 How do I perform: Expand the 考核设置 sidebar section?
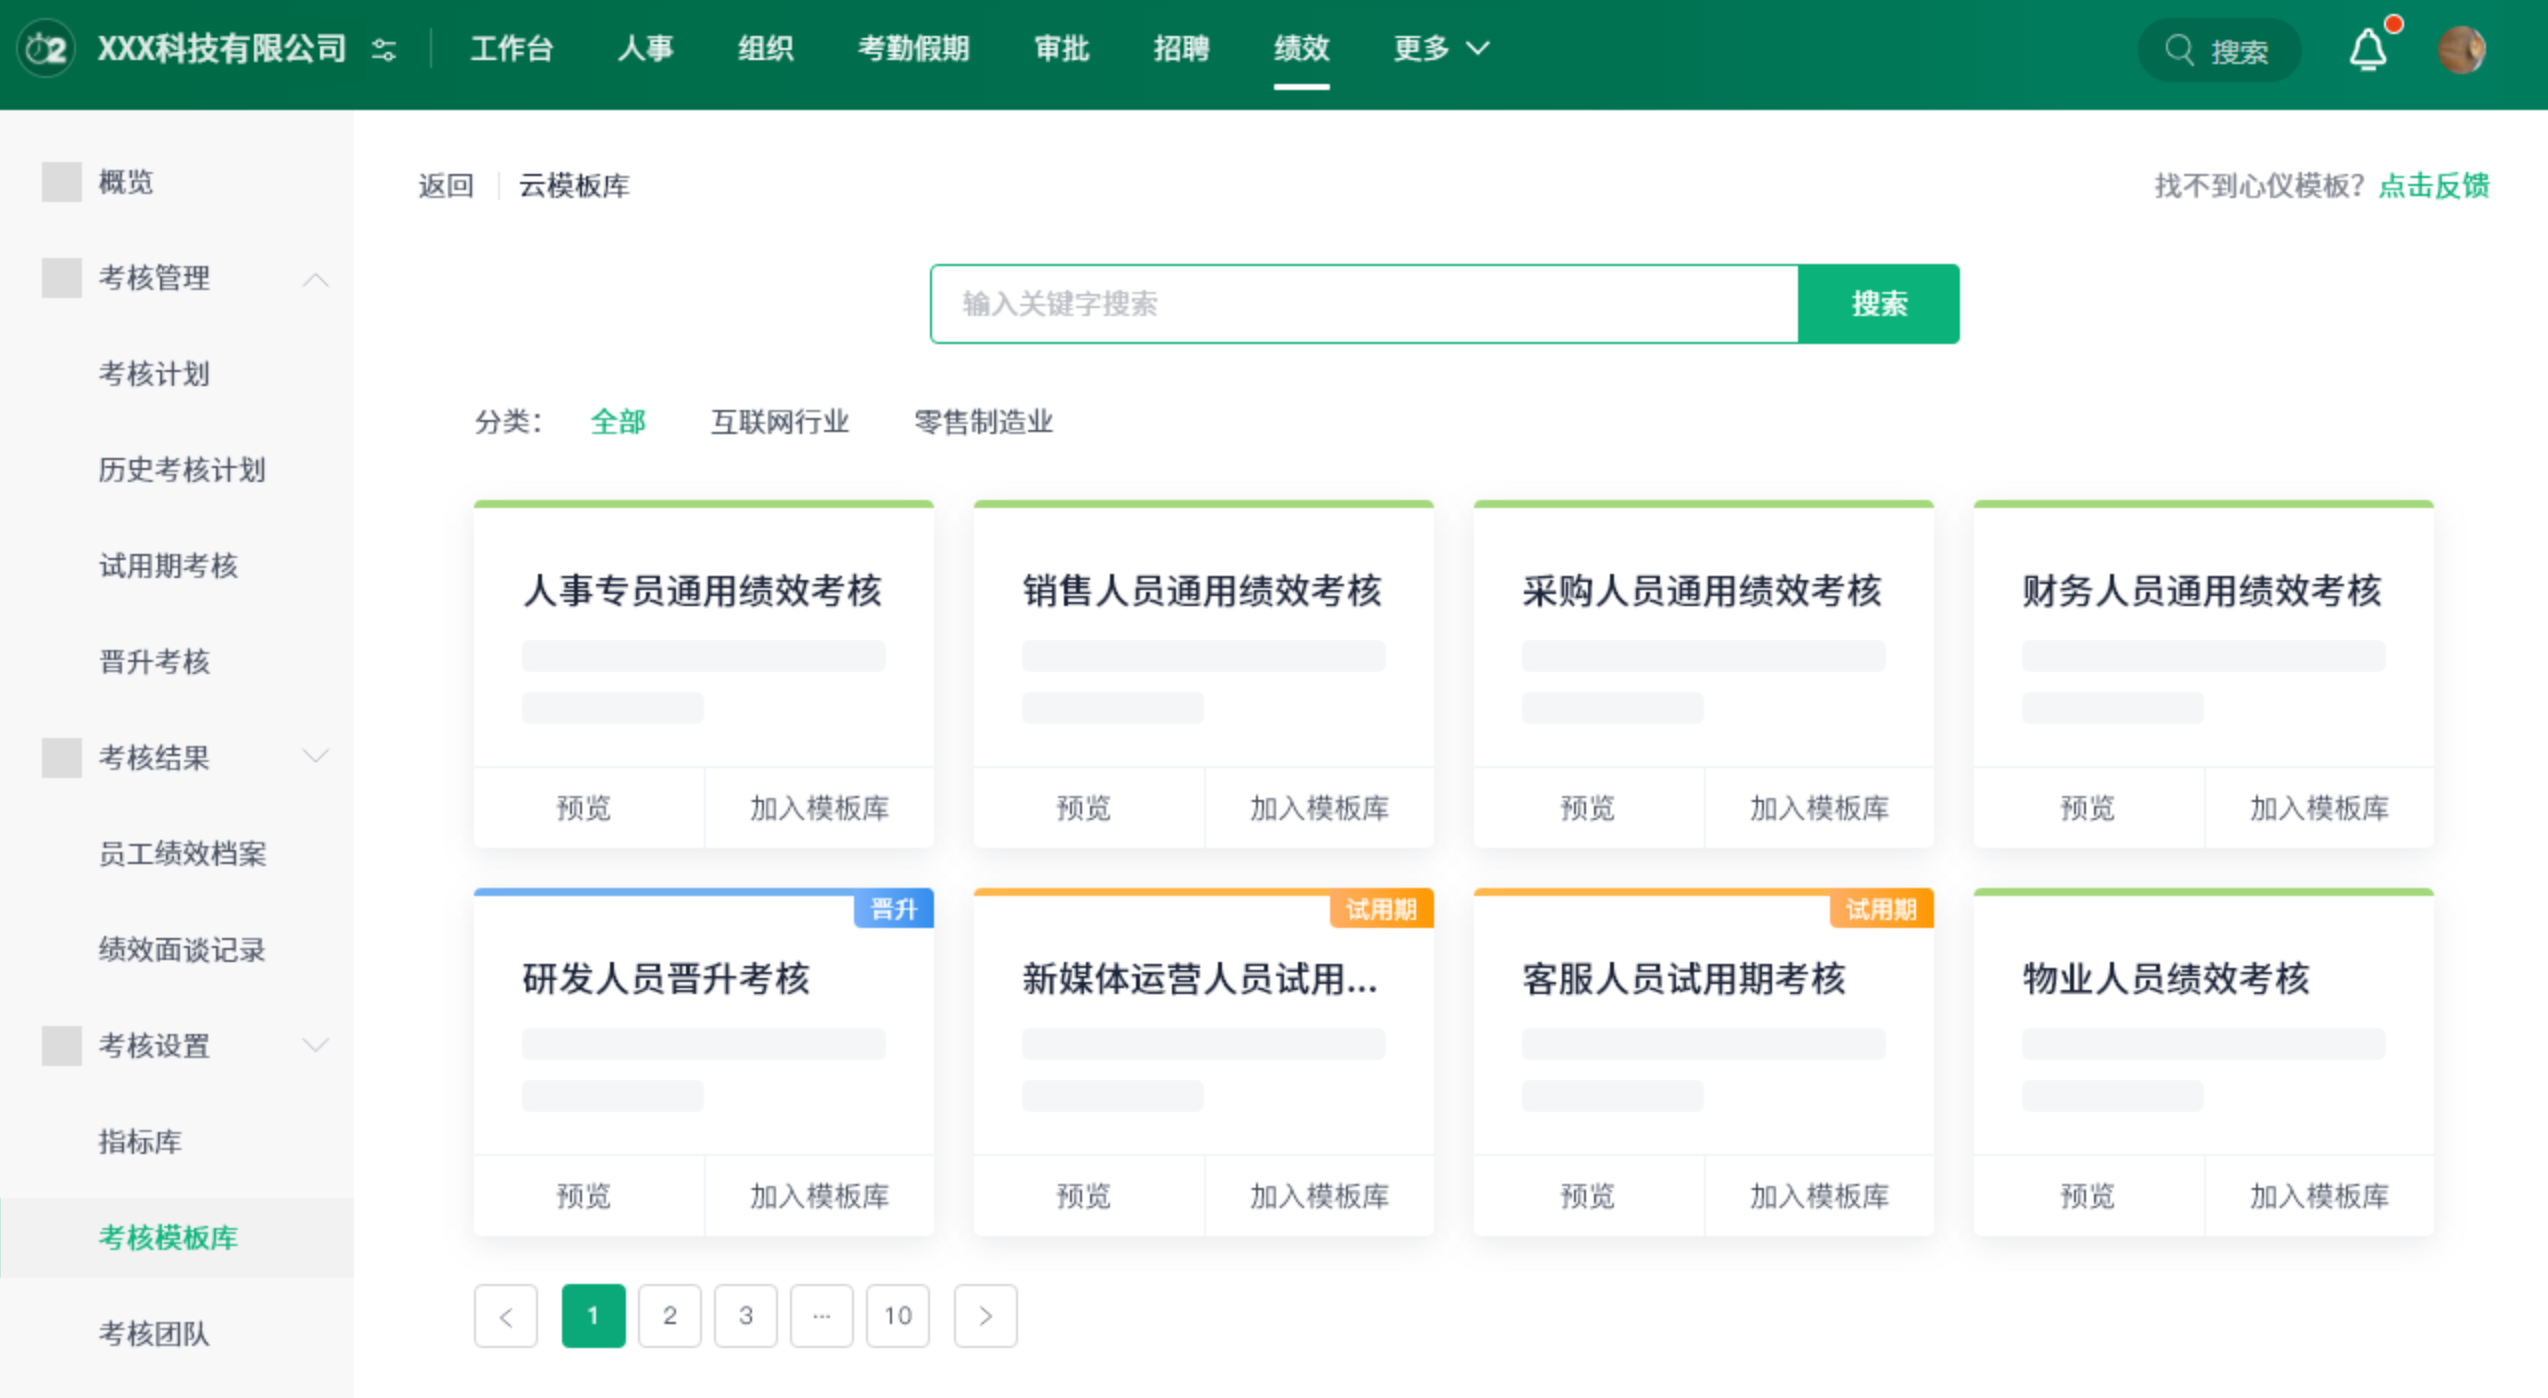(315, 1045)
